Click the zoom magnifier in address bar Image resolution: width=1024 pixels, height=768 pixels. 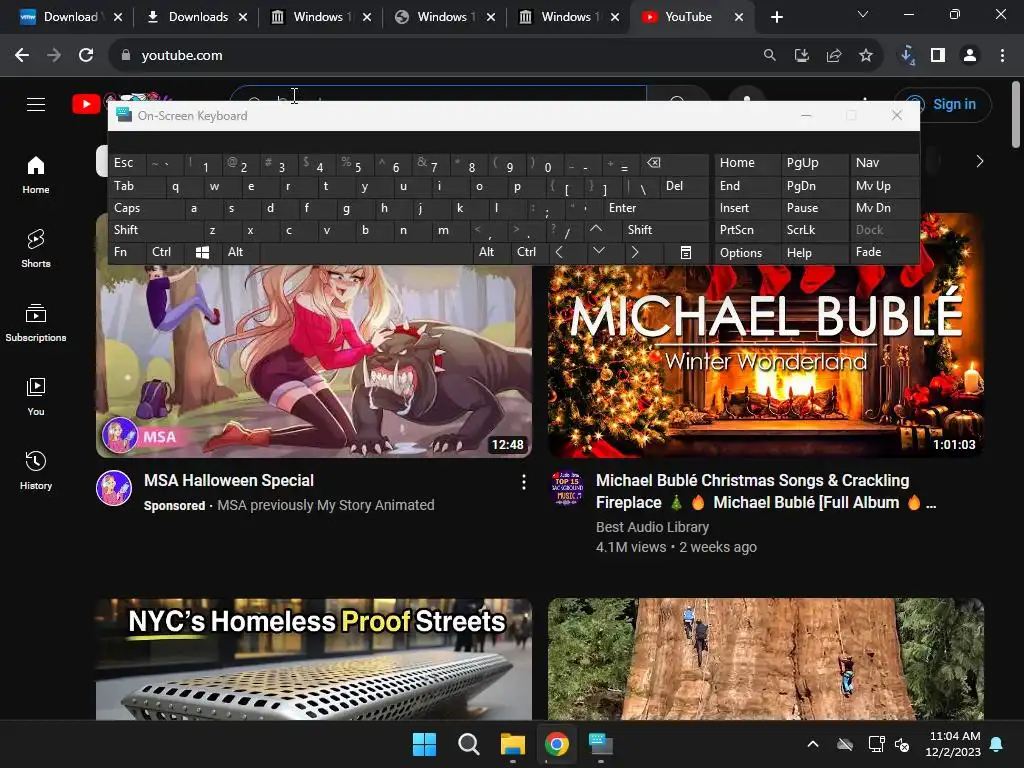[770, 56]
